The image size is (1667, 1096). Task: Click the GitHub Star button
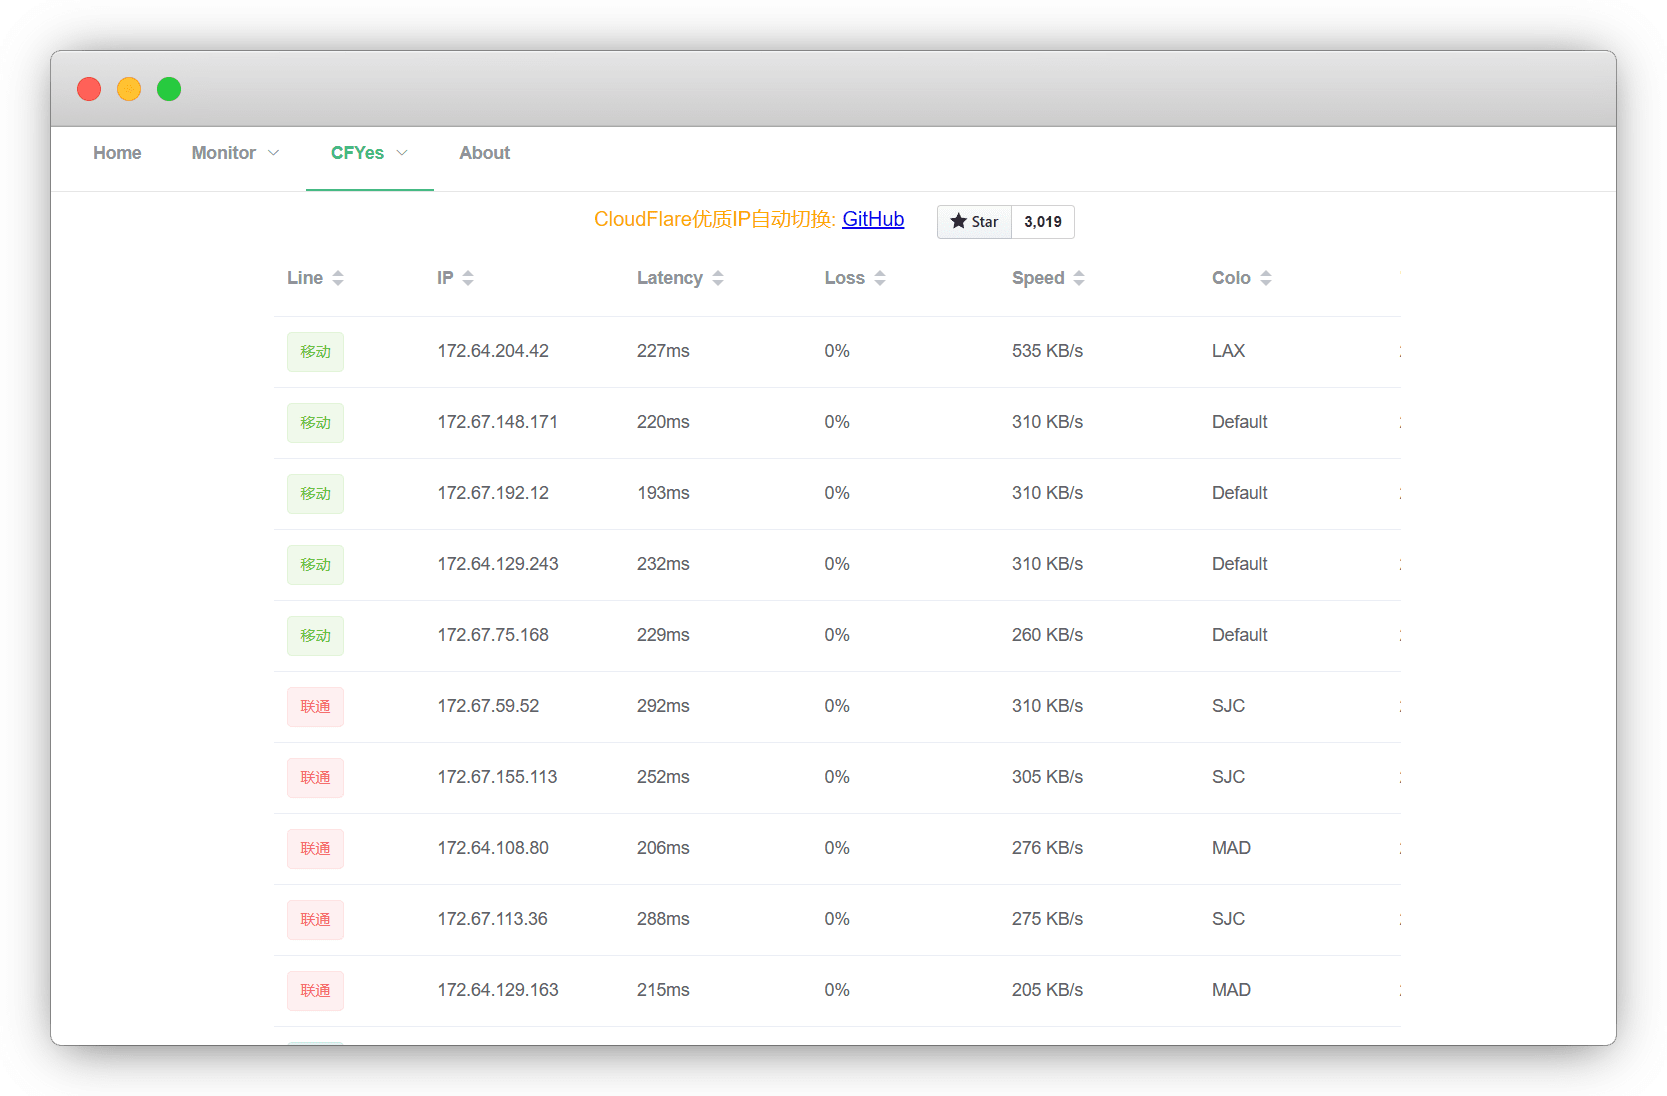[974, 222]
